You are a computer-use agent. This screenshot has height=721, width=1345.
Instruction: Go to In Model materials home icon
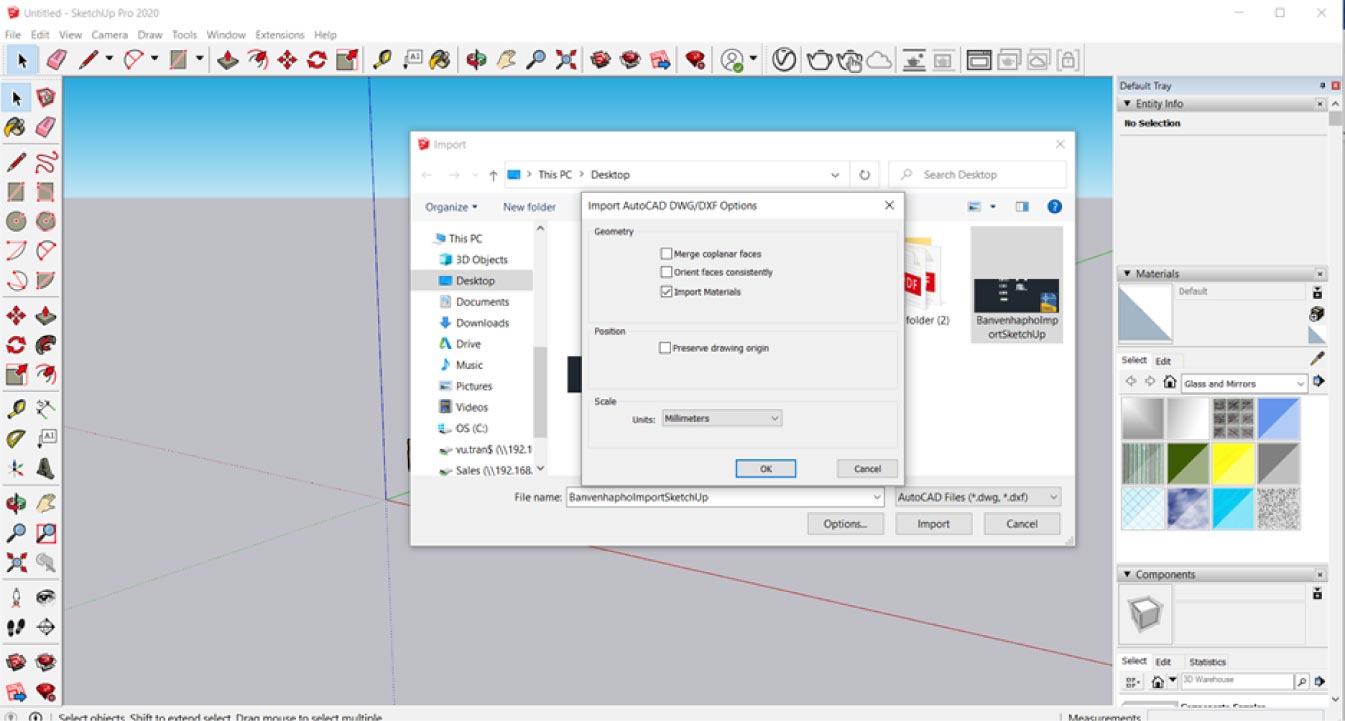pos(1169,383)
